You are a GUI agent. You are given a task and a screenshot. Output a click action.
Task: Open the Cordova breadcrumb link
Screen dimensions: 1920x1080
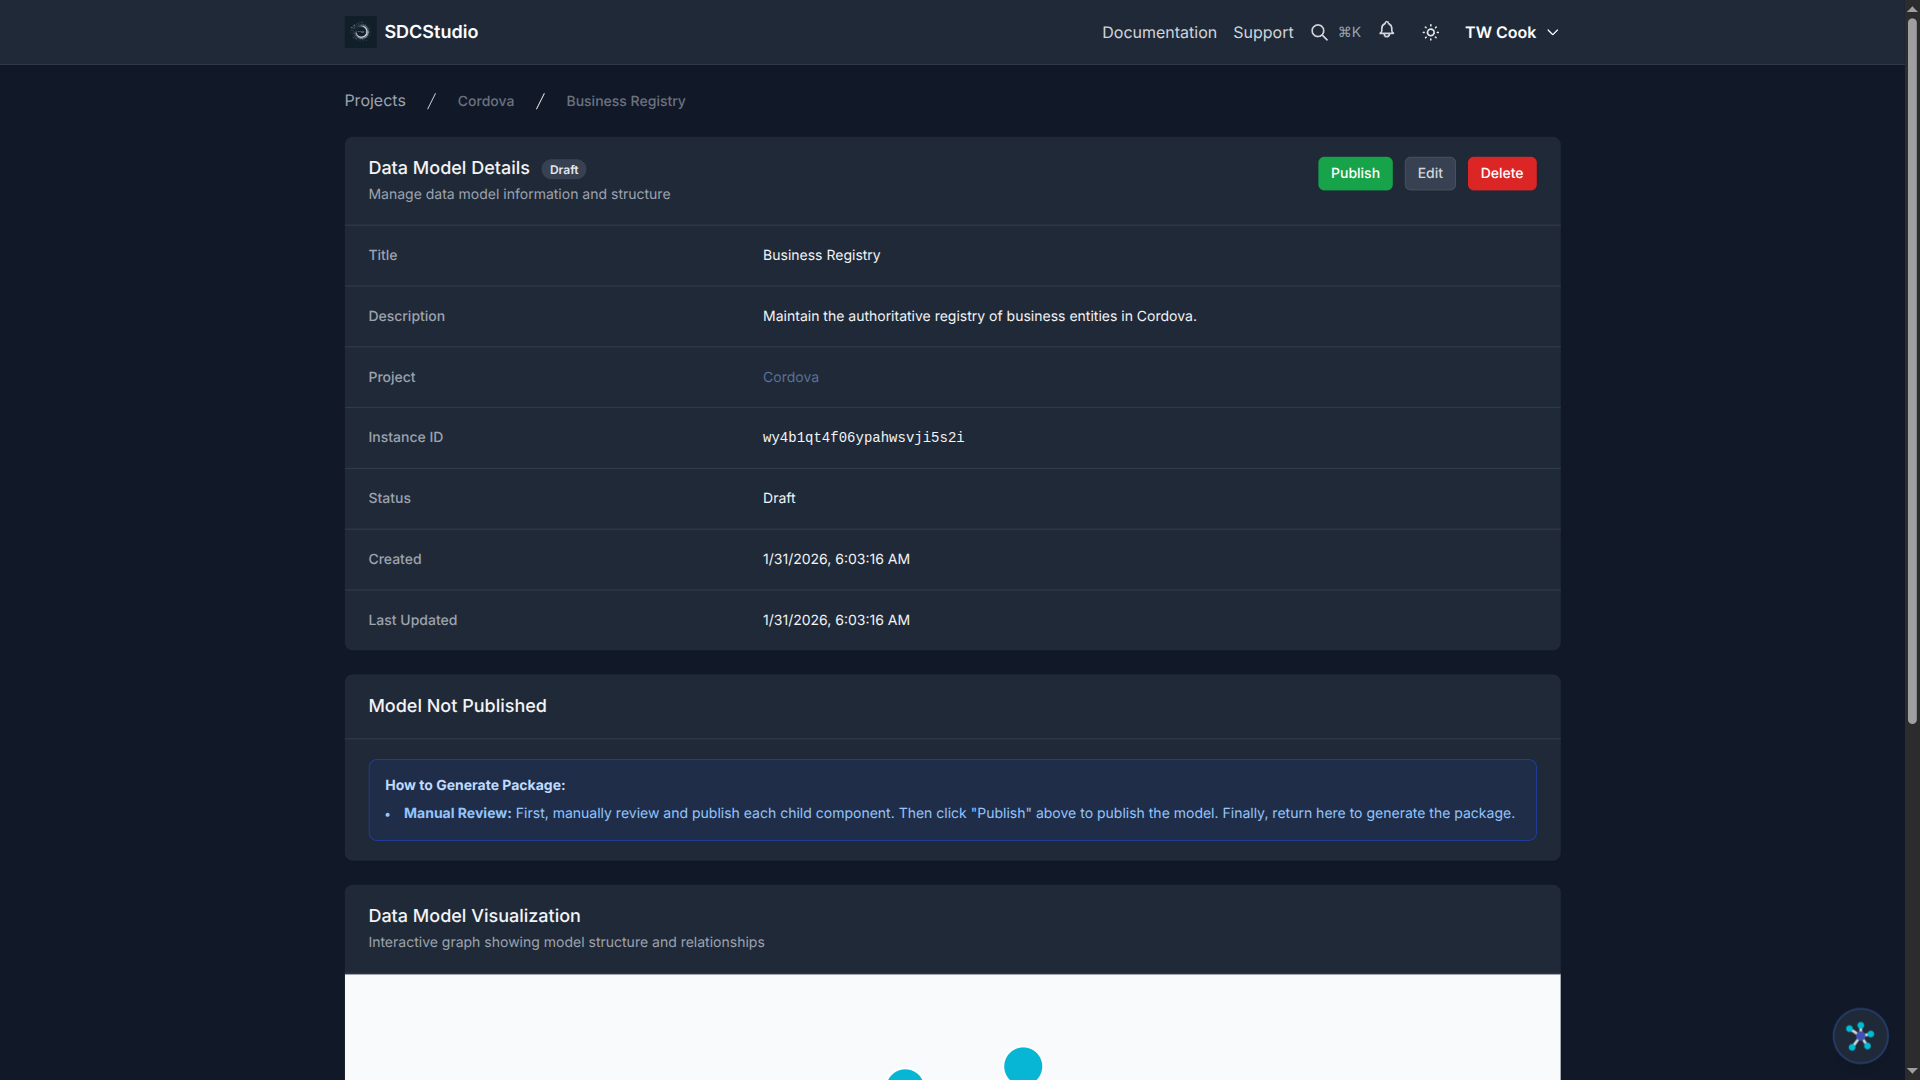[x=485, y=100]
